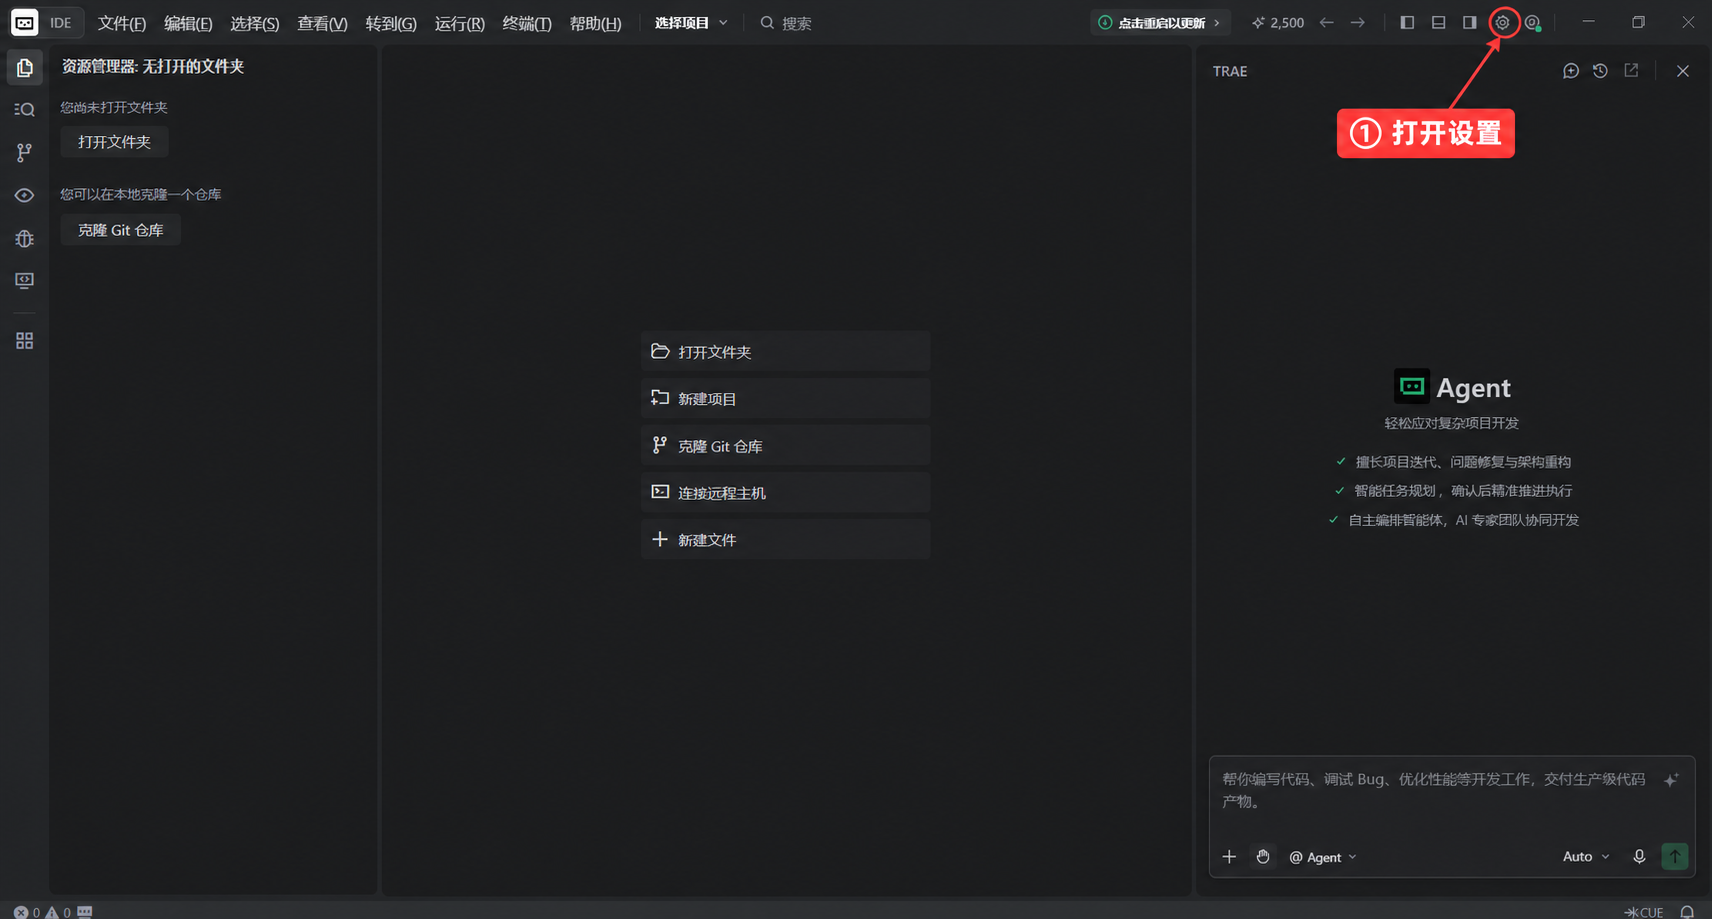Click the CUE indicator in the status bar
The image size is (1712, 919).
coord(1645,911)
